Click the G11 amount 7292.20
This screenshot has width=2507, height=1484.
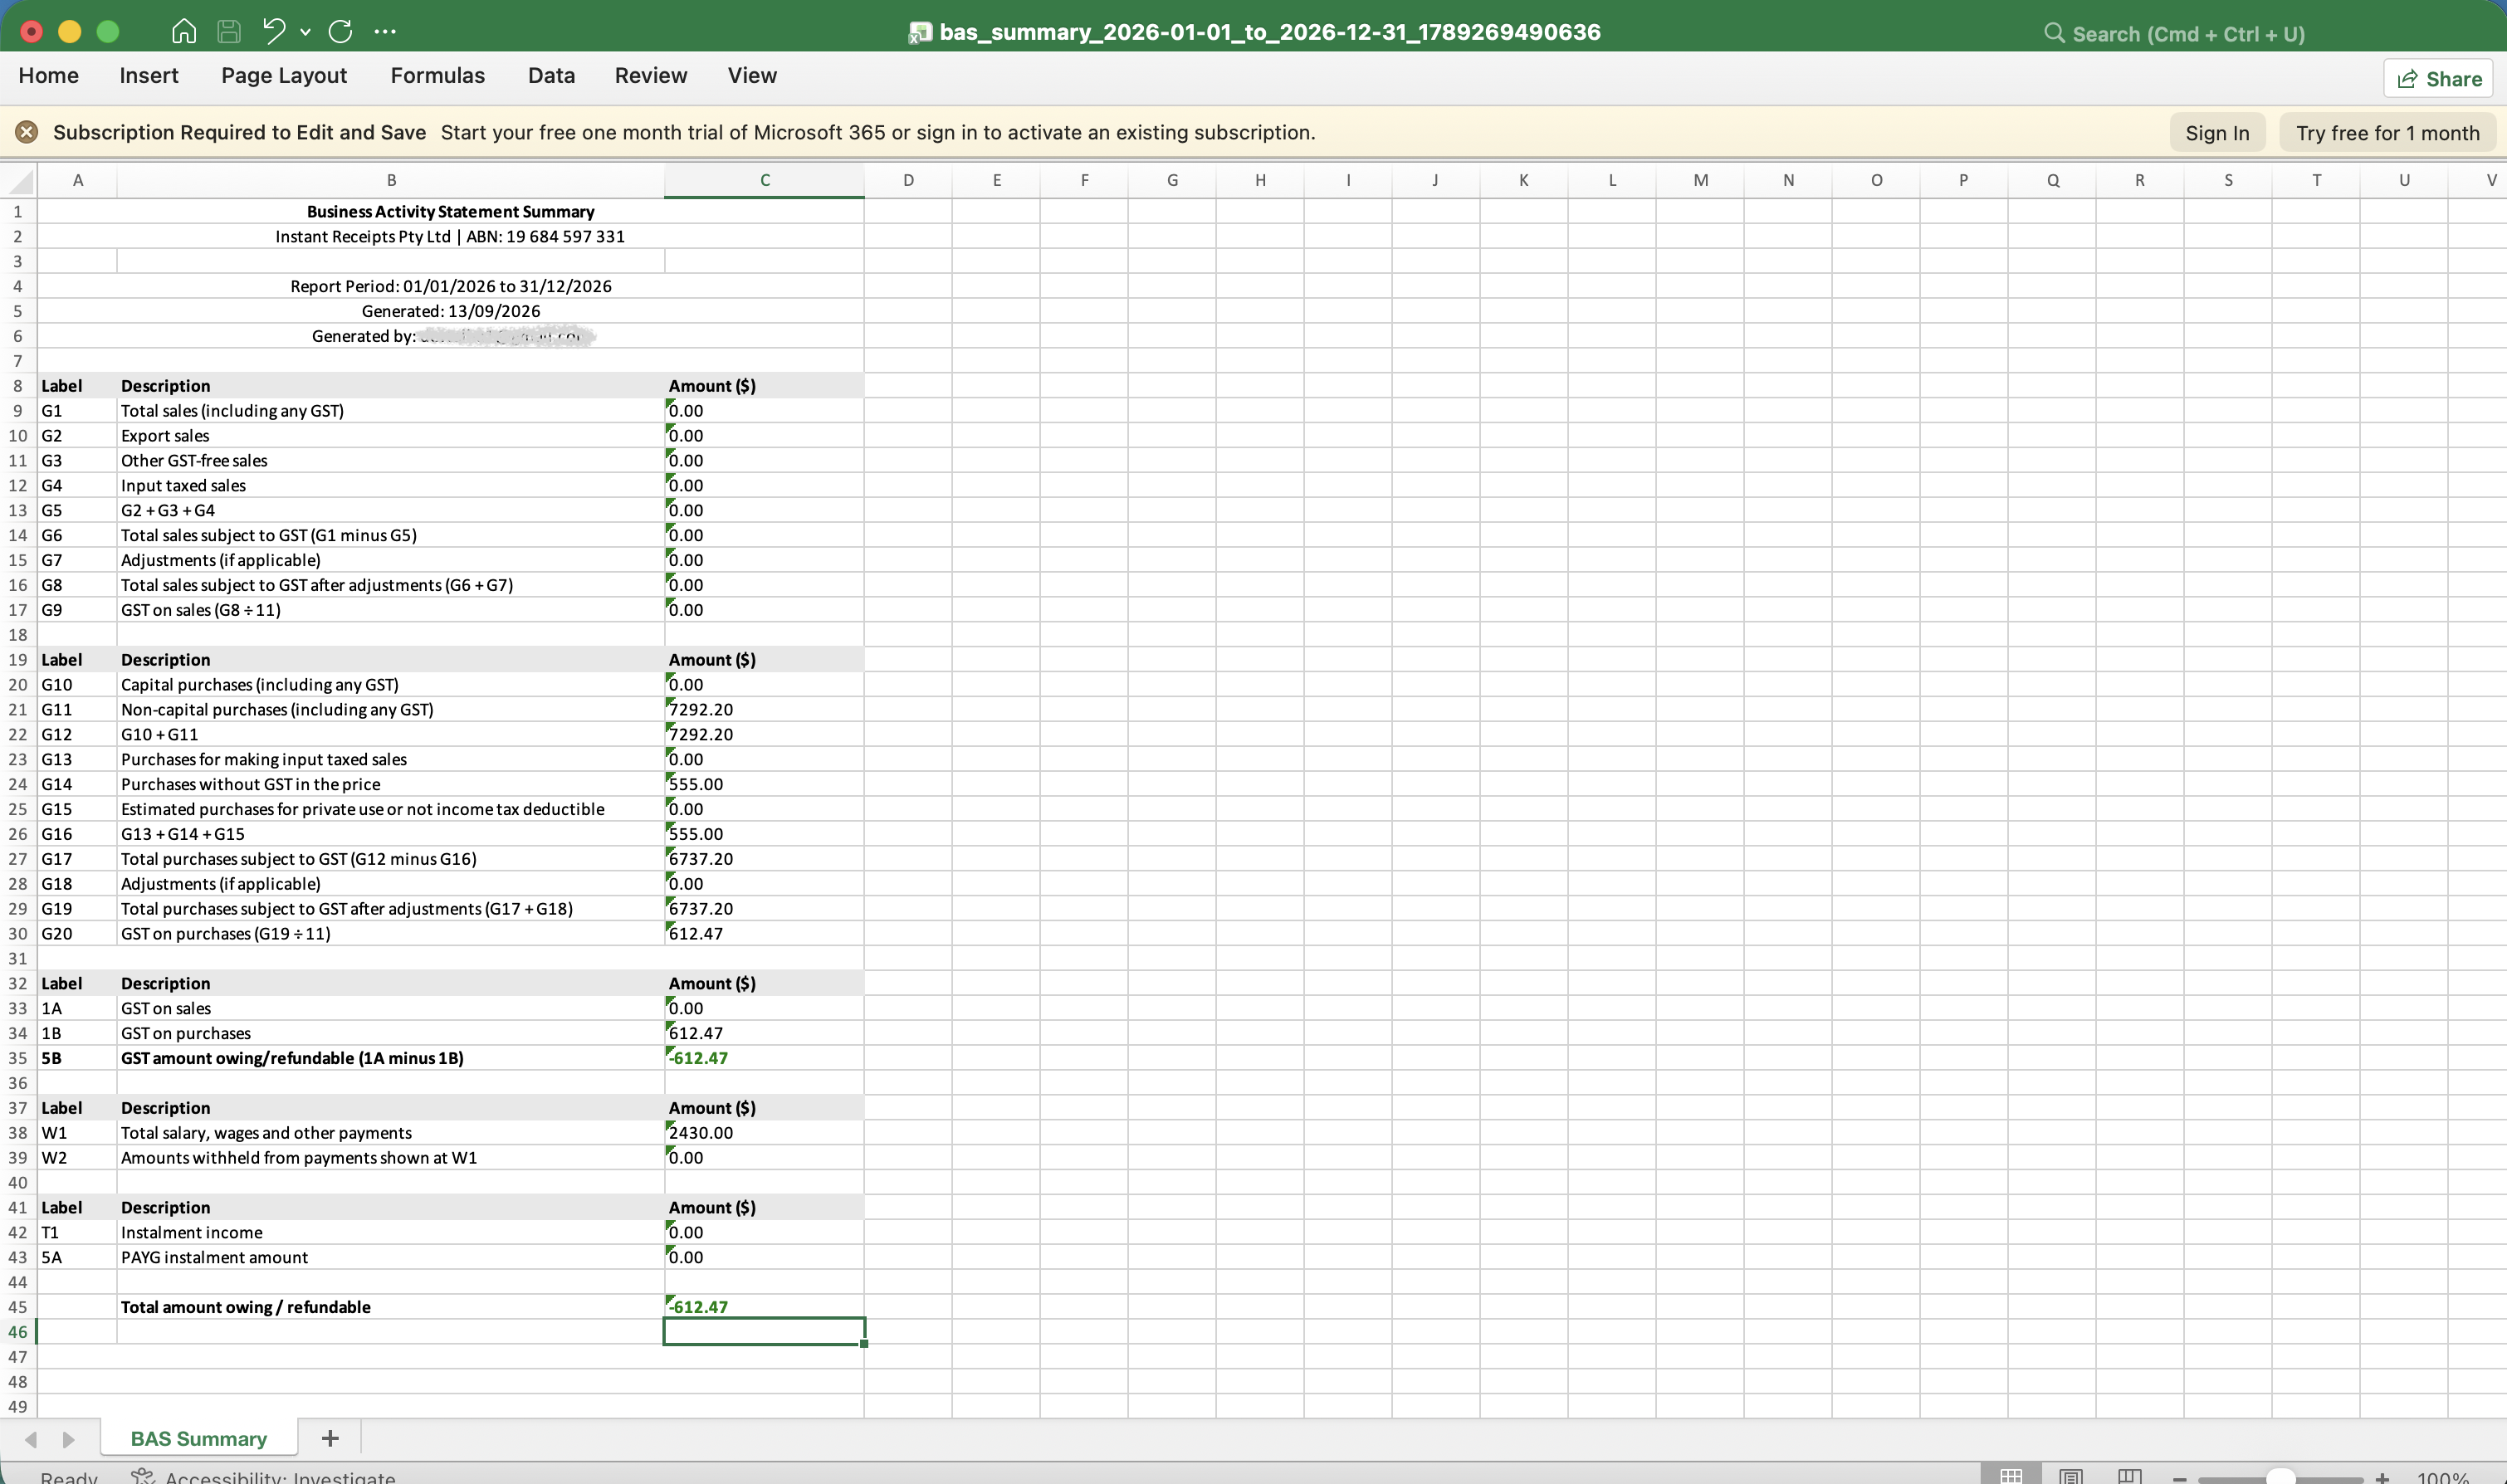pos(764,710)
